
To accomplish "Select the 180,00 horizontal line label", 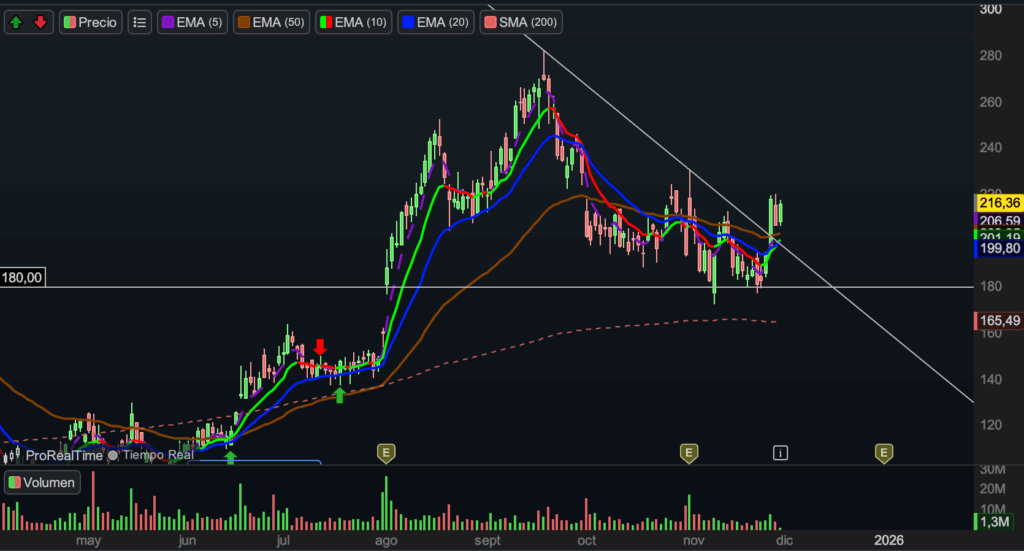I will click(x=21, y=278).
